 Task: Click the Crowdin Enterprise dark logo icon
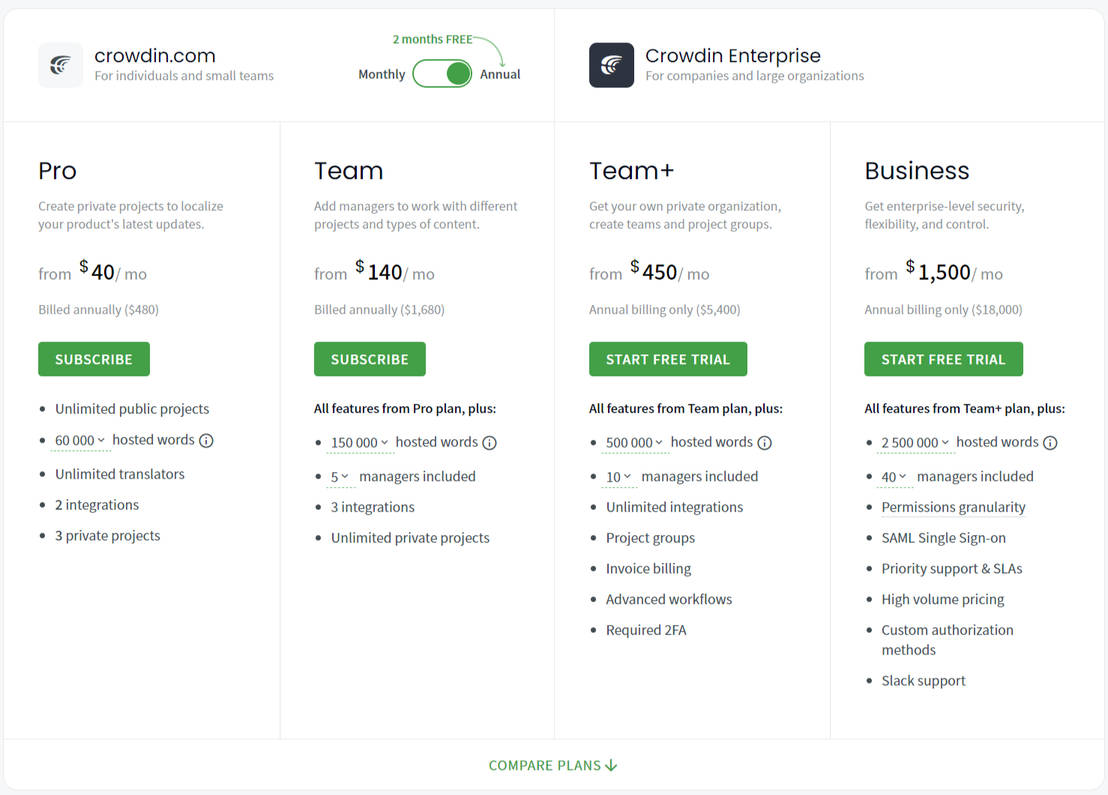click(x=611, y=65)
